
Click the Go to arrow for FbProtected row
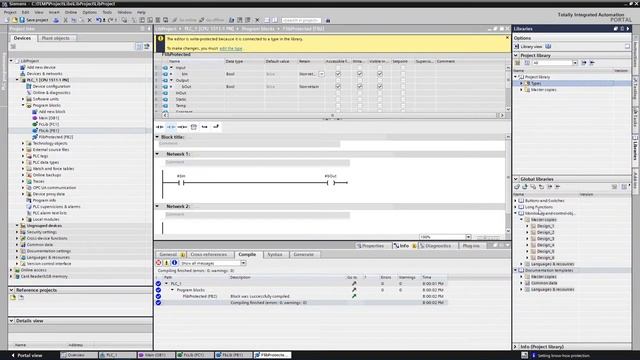click(354, 296)
